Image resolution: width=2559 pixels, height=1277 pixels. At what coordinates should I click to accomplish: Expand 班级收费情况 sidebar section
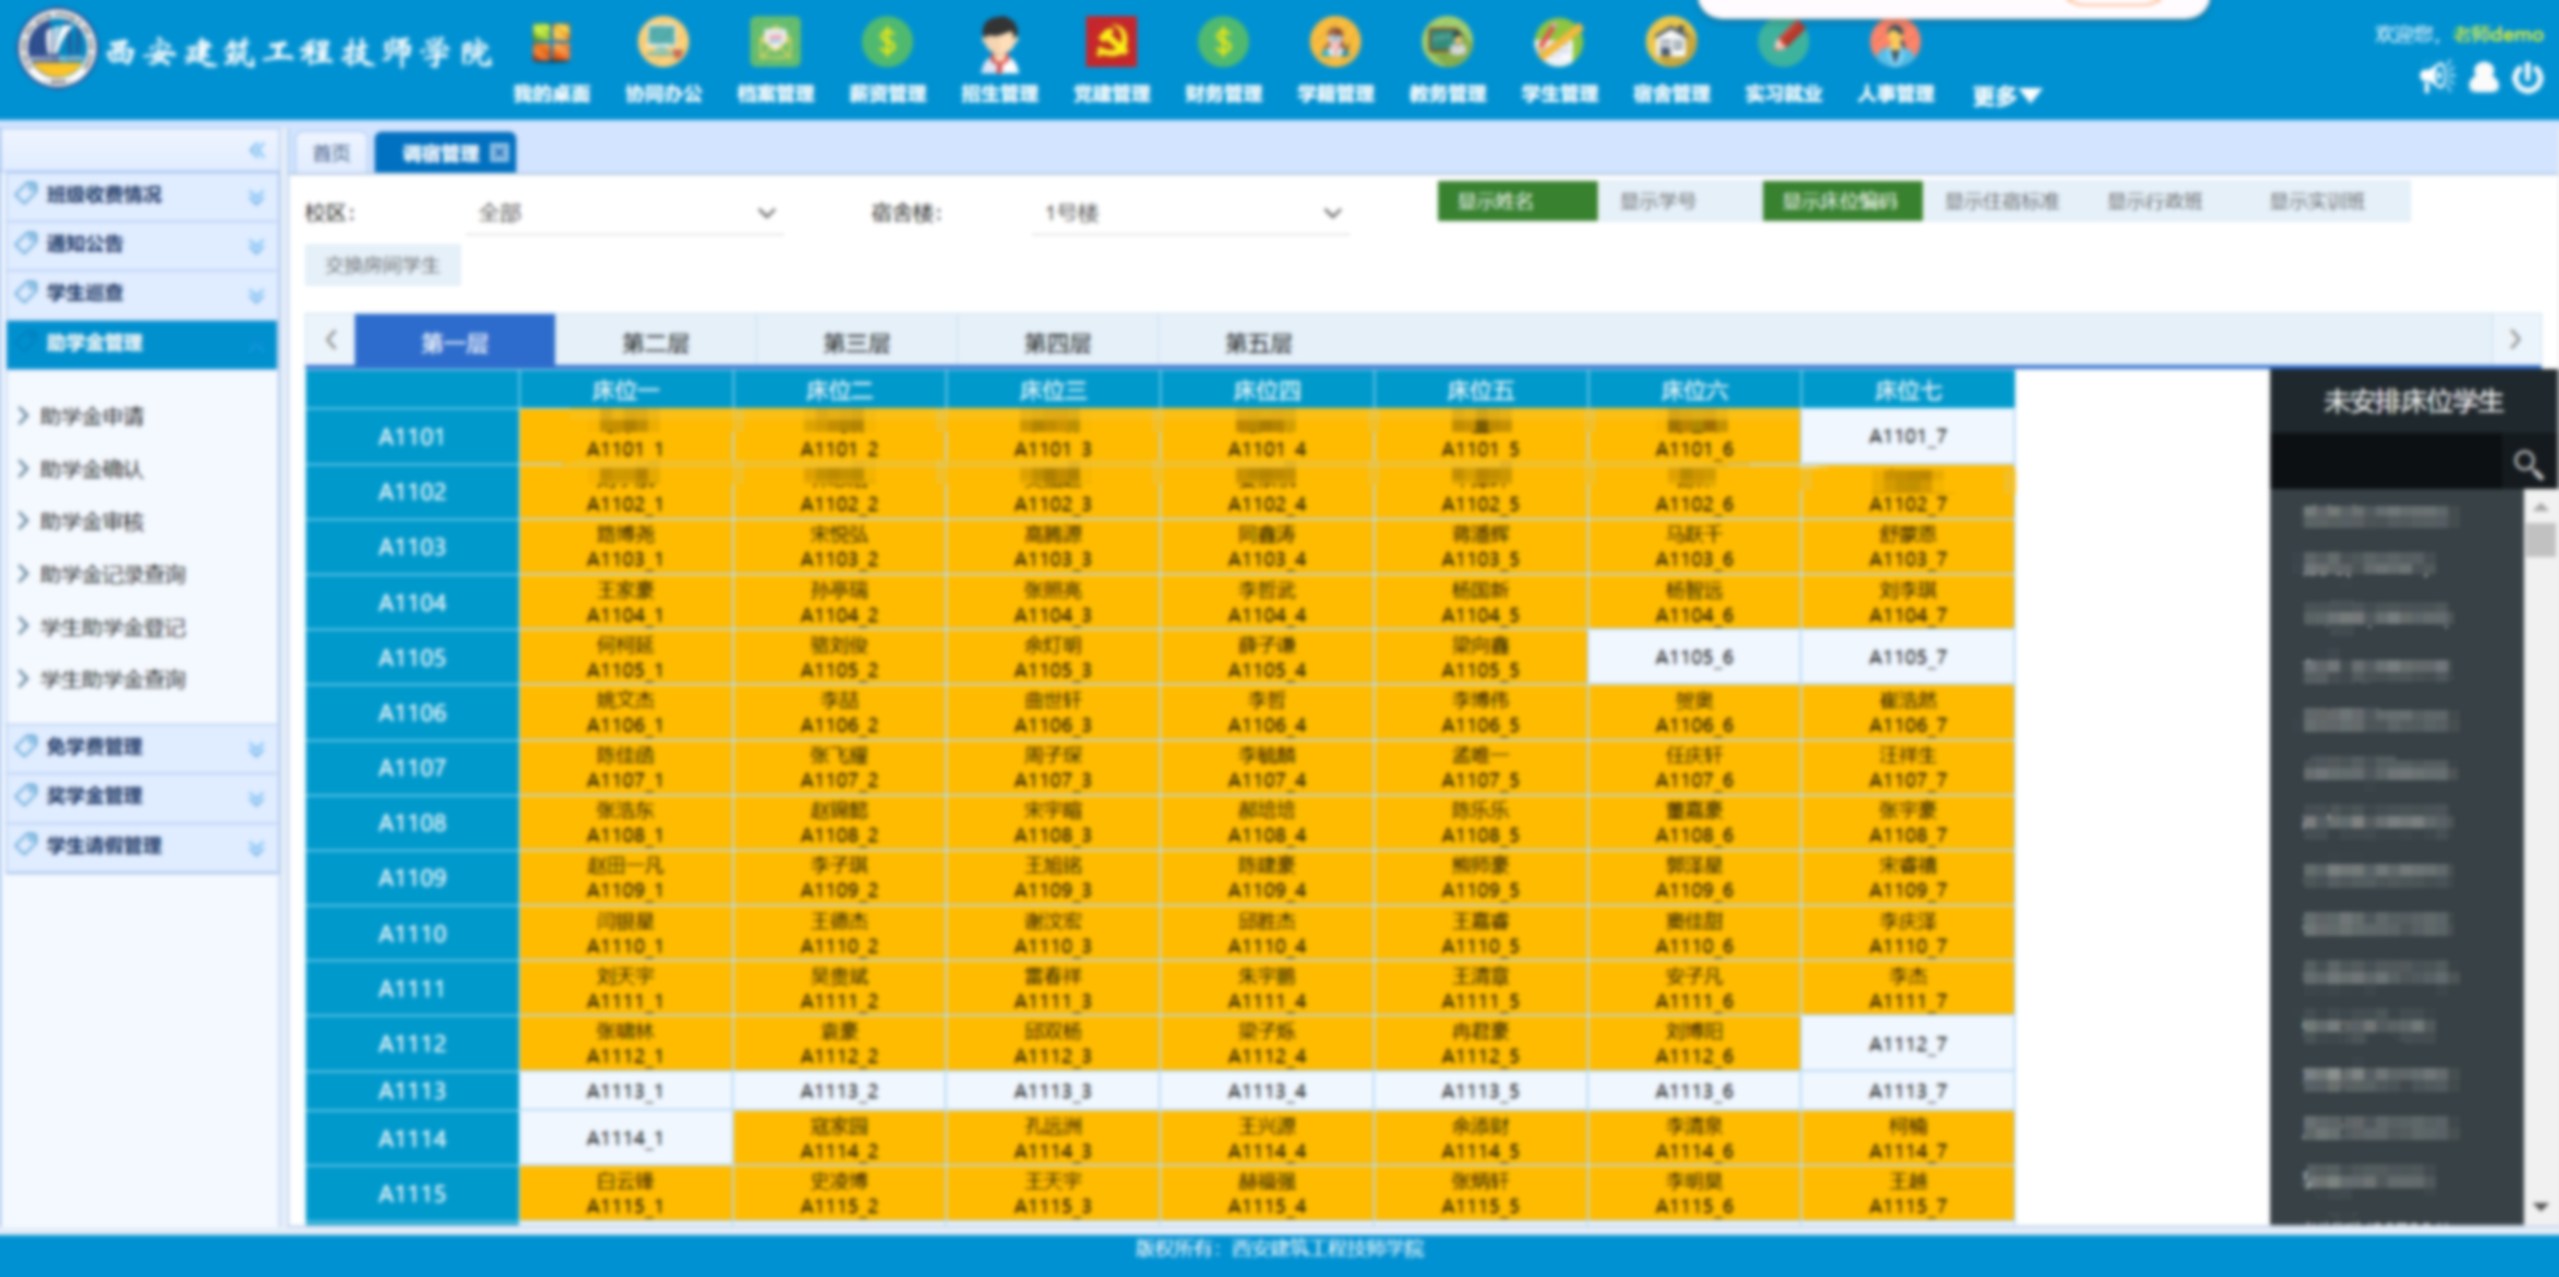click(x=141, y=195)
